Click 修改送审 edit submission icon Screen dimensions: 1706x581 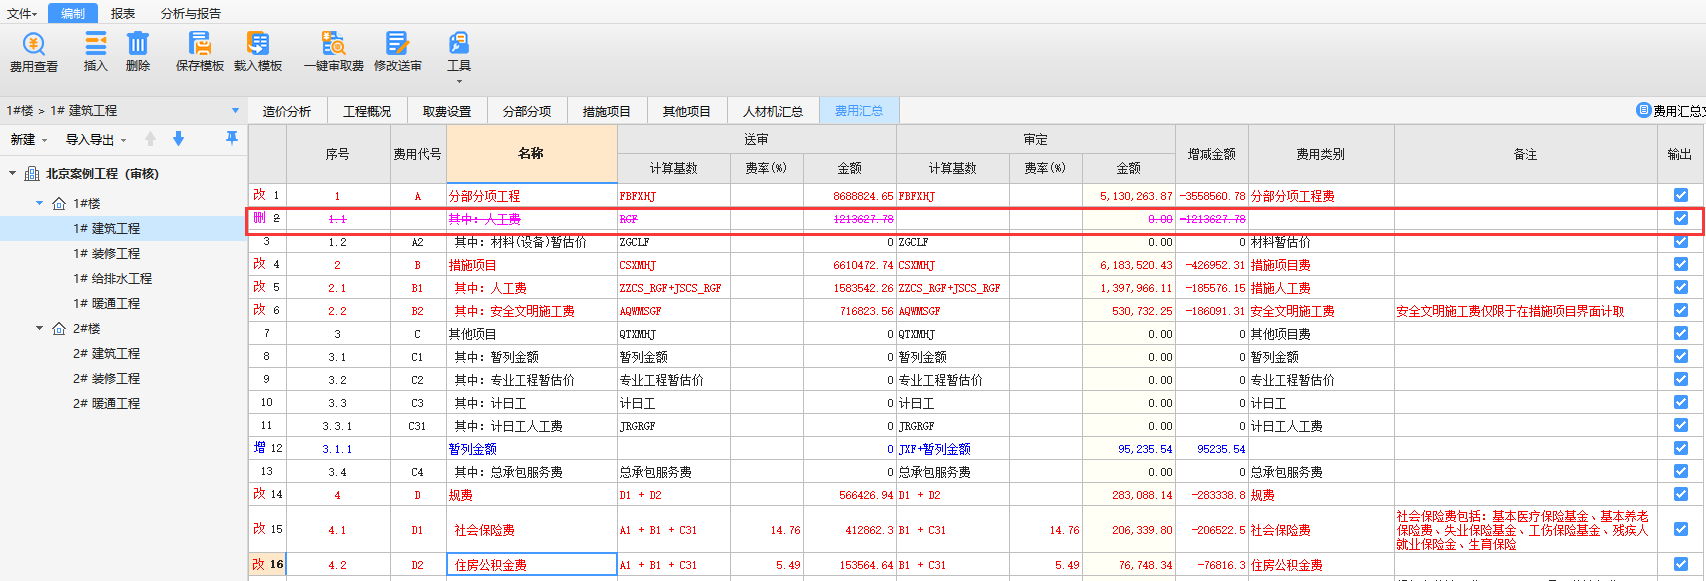pos(397,52)
